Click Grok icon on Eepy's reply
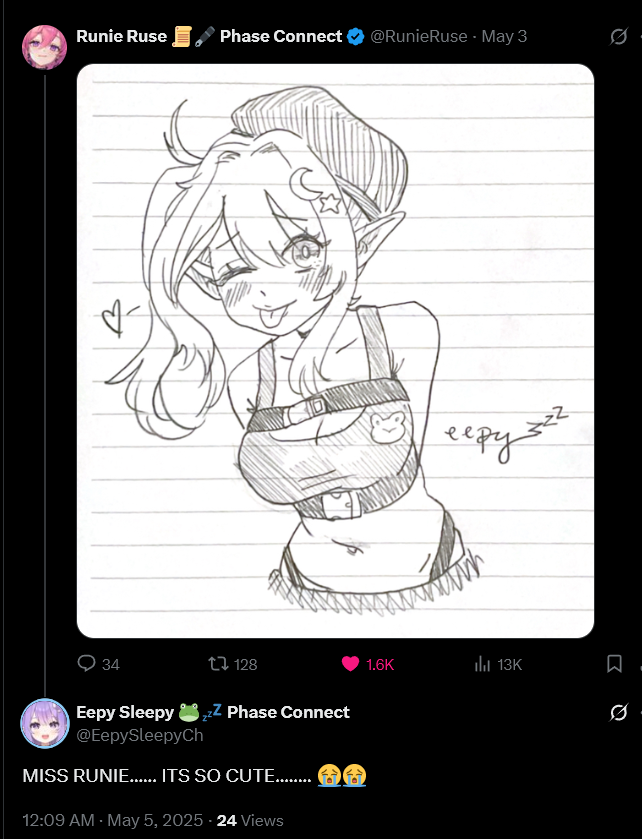The width and height of the screenshot is (642, 839). click(x=618, y=713)
